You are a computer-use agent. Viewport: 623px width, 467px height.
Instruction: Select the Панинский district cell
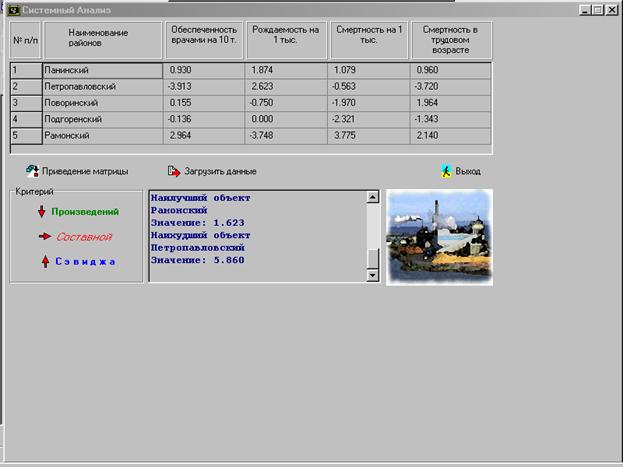point(100,71)
